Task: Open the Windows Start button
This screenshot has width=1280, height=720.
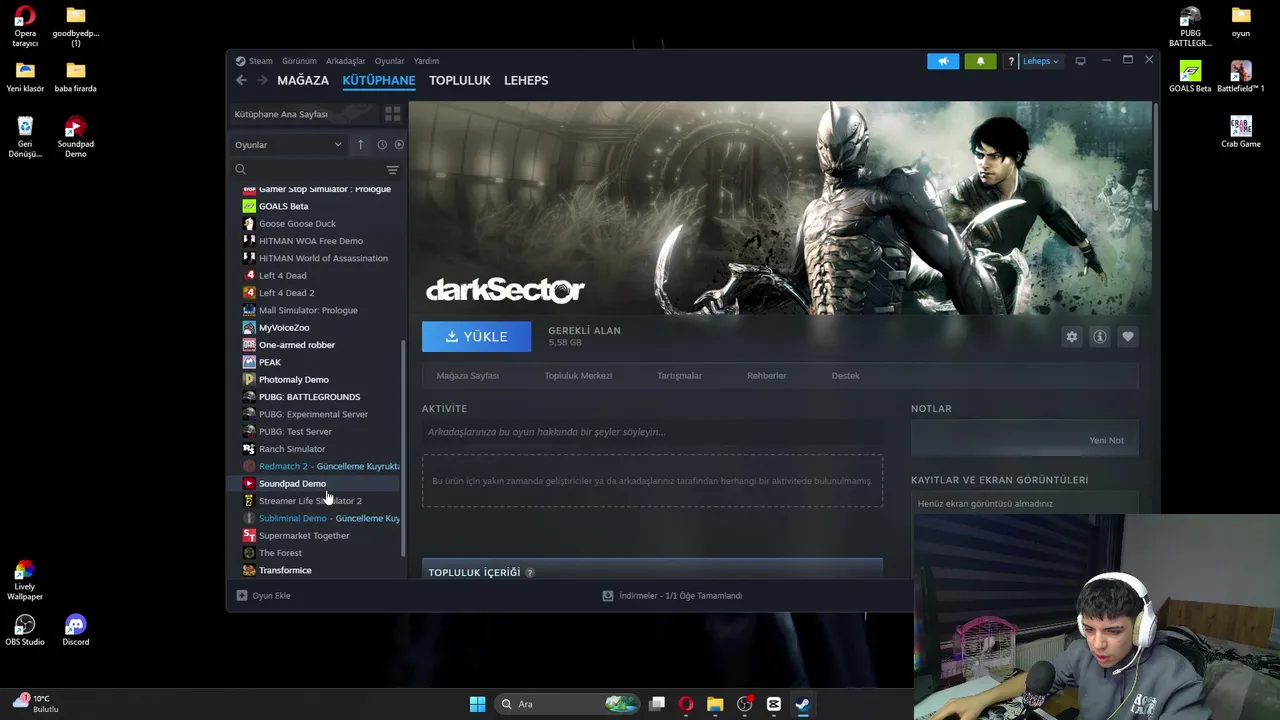Action: click(477, 704)
